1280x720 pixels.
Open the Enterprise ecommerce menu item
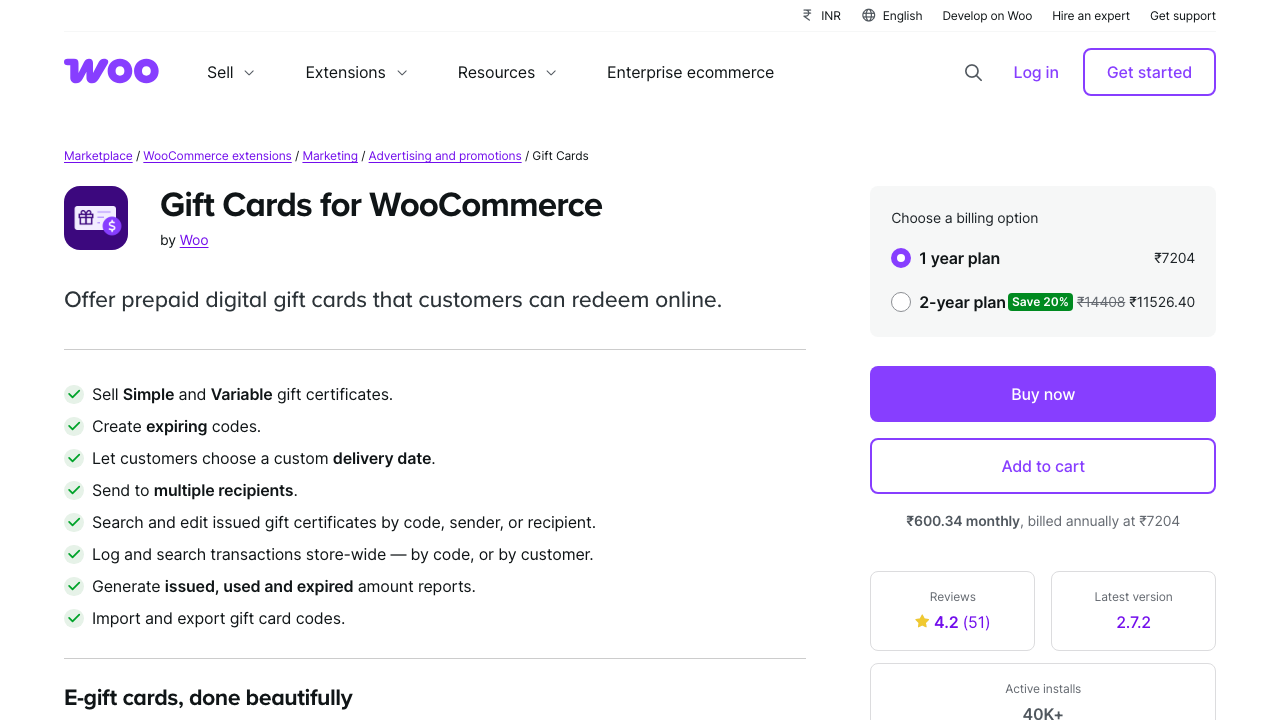(690, 72)
